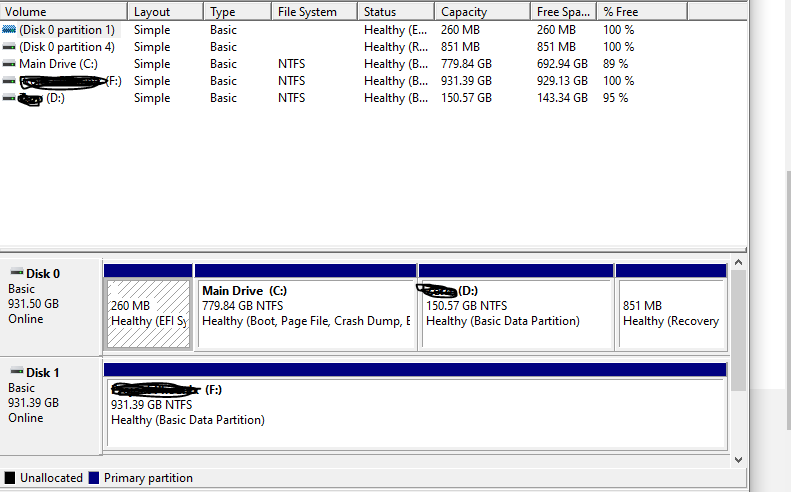791x492 pixels.
Task: Click the D: volume drive icon in list
Action: point(9,98)
